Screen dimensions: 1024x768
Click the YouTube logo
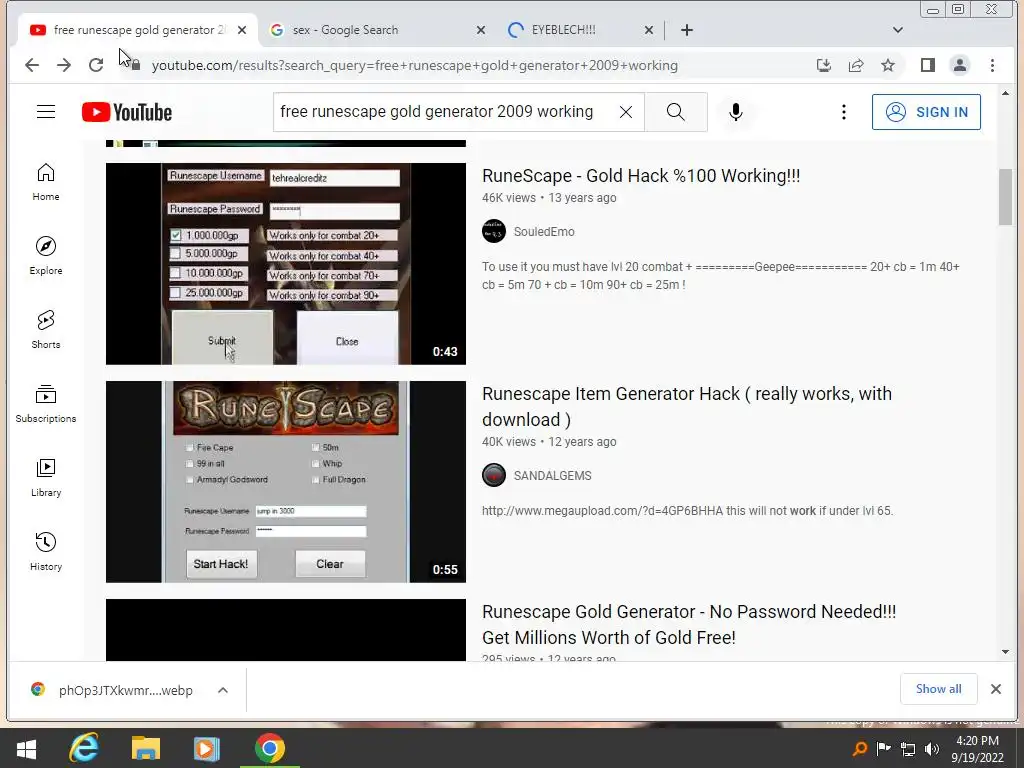pos(127,112)
